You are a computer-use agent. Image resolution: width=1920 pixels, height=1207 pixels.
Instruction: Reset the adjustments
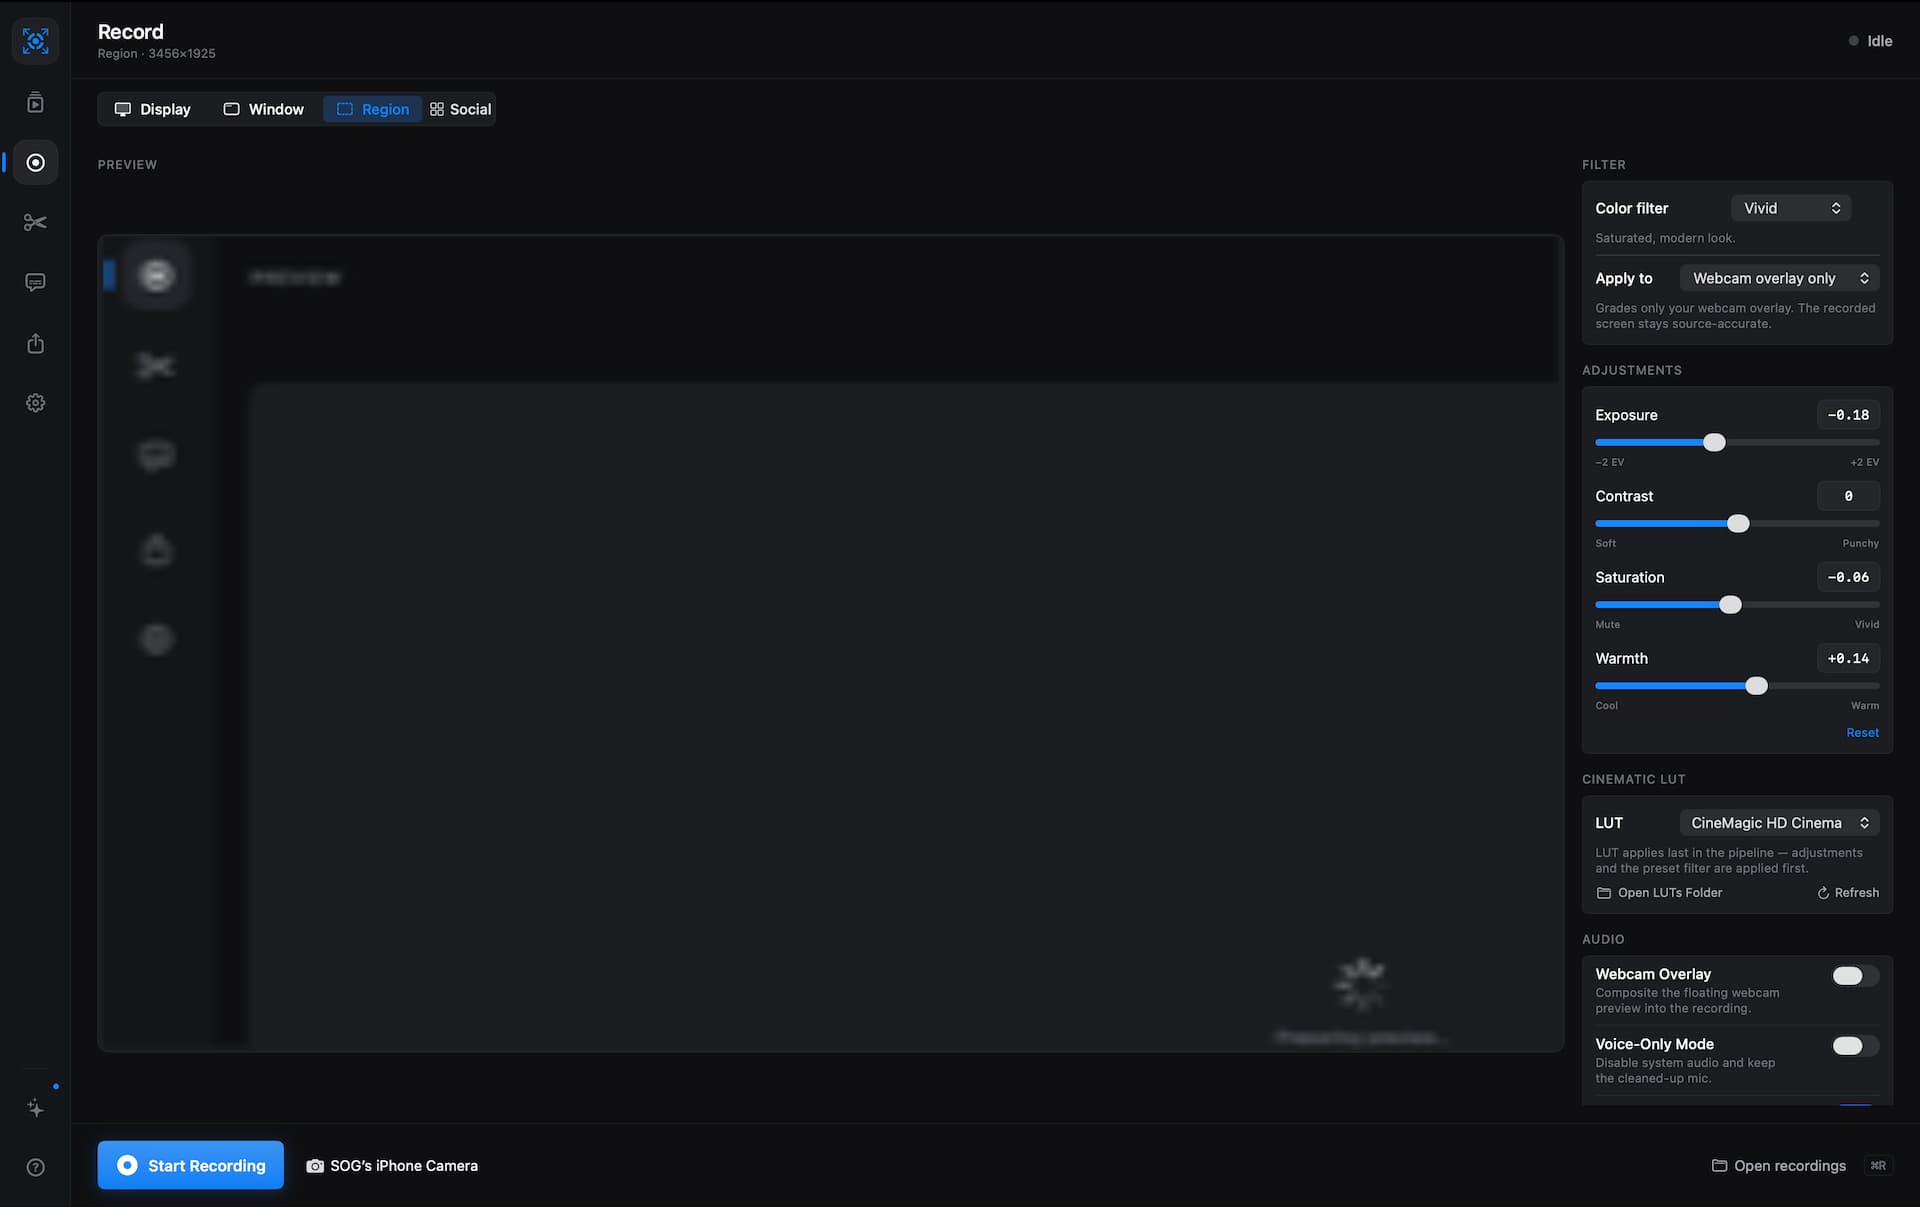click(x=1862, y=733)
